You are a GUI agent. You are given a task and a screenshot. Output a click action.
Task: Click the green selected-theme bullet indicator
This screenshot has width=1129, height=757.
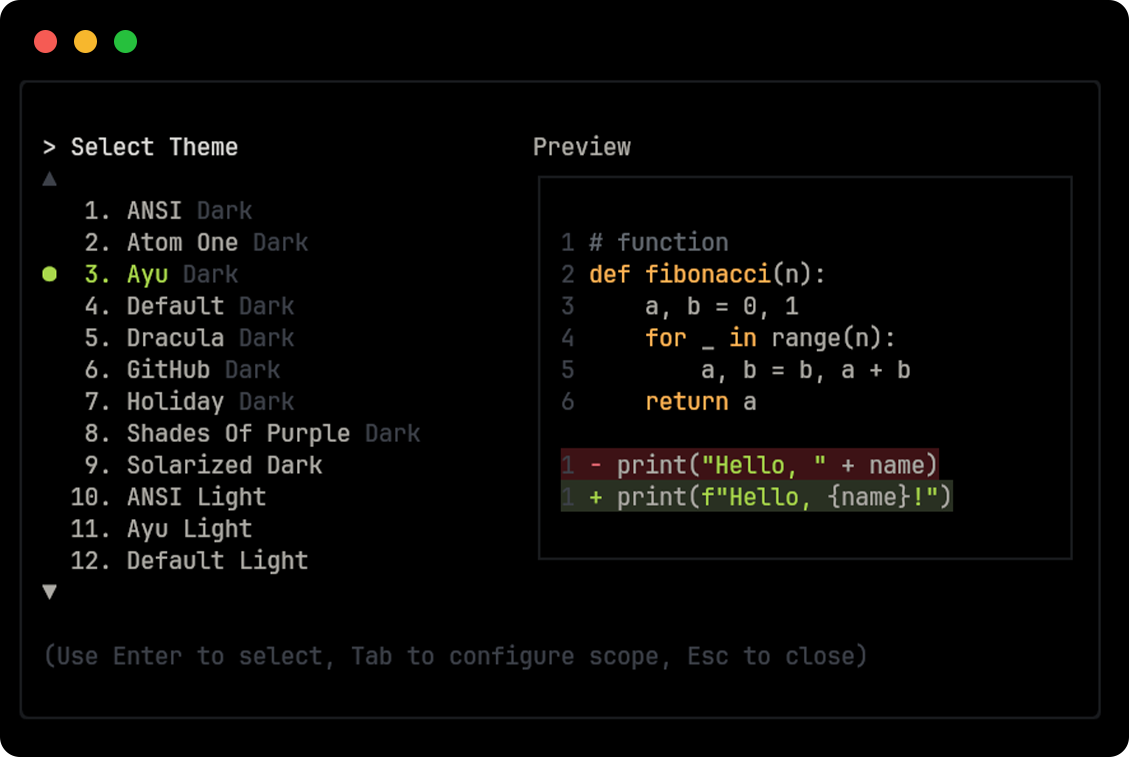(50, 274)
